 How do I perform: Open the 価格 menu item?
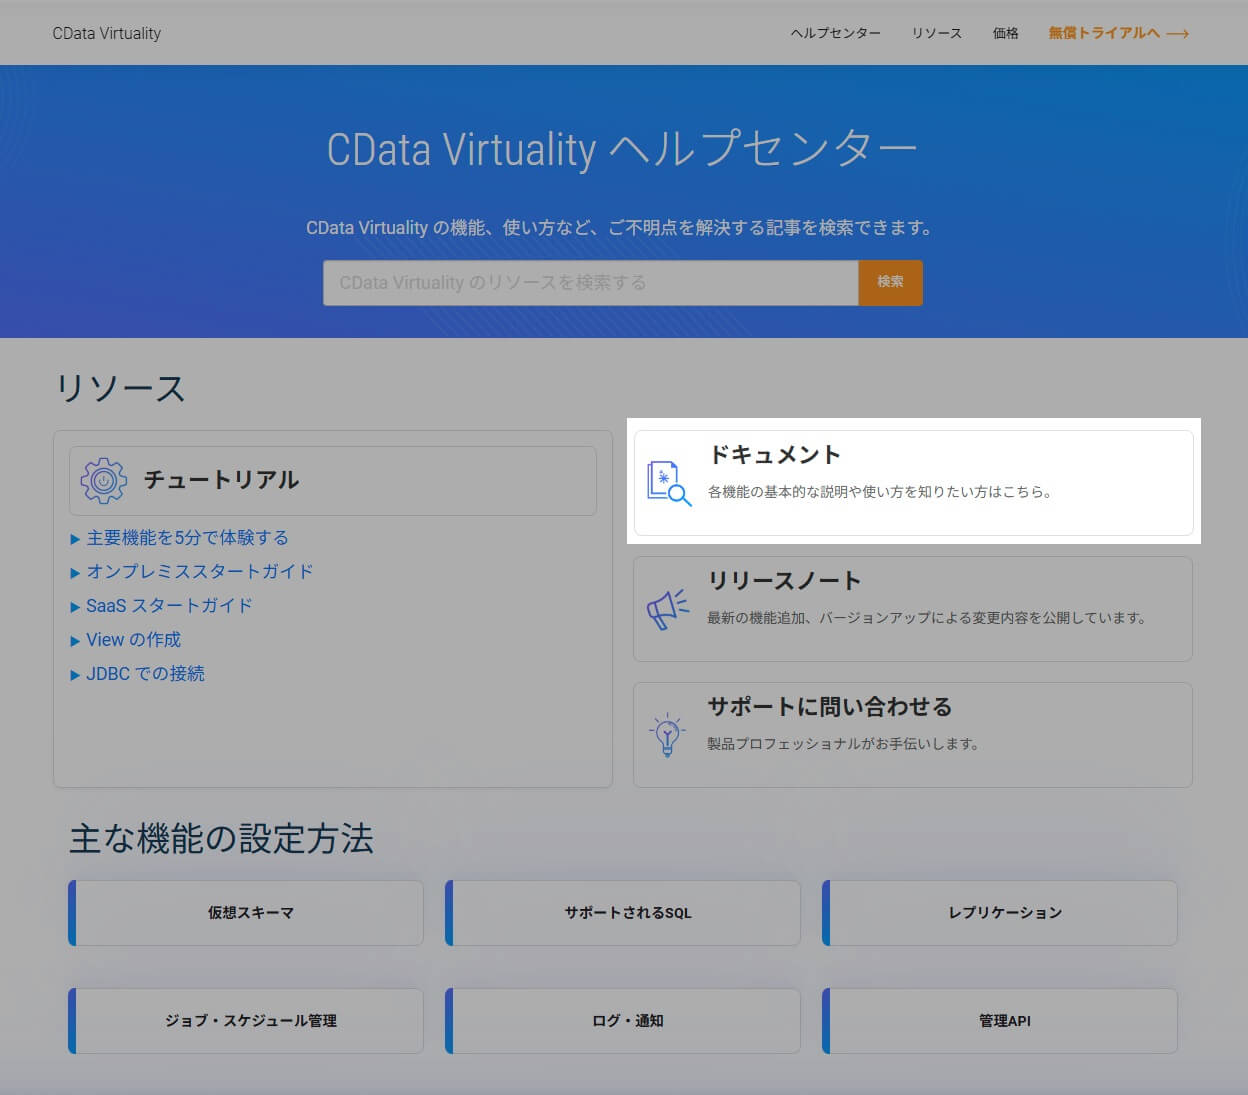(1006, 33)
